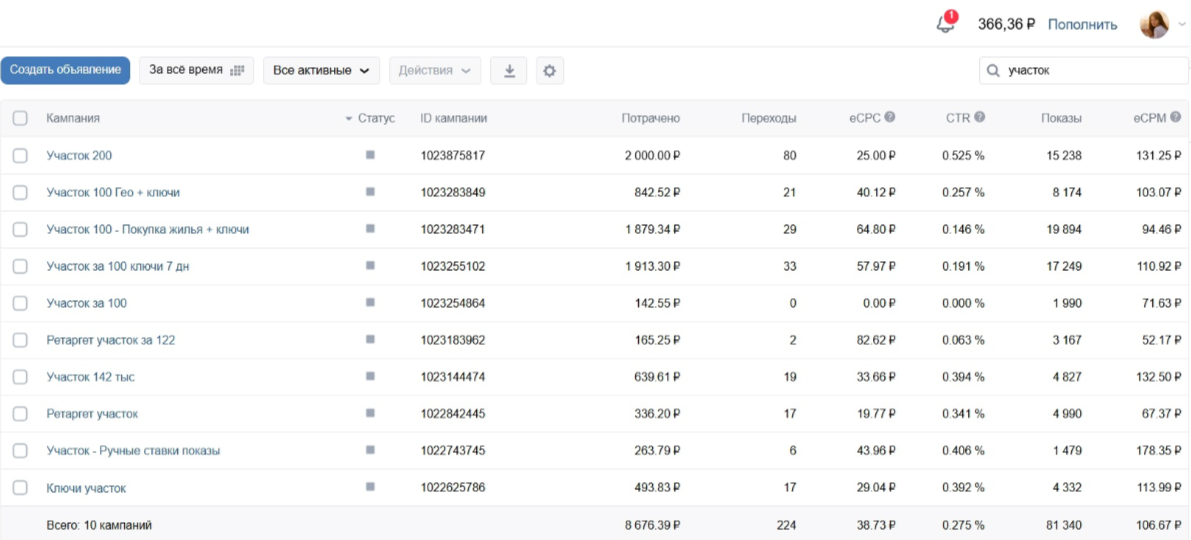Open campaign Ключи участок
This screenshot has width=1191, height=540.
tap(86, 488)
